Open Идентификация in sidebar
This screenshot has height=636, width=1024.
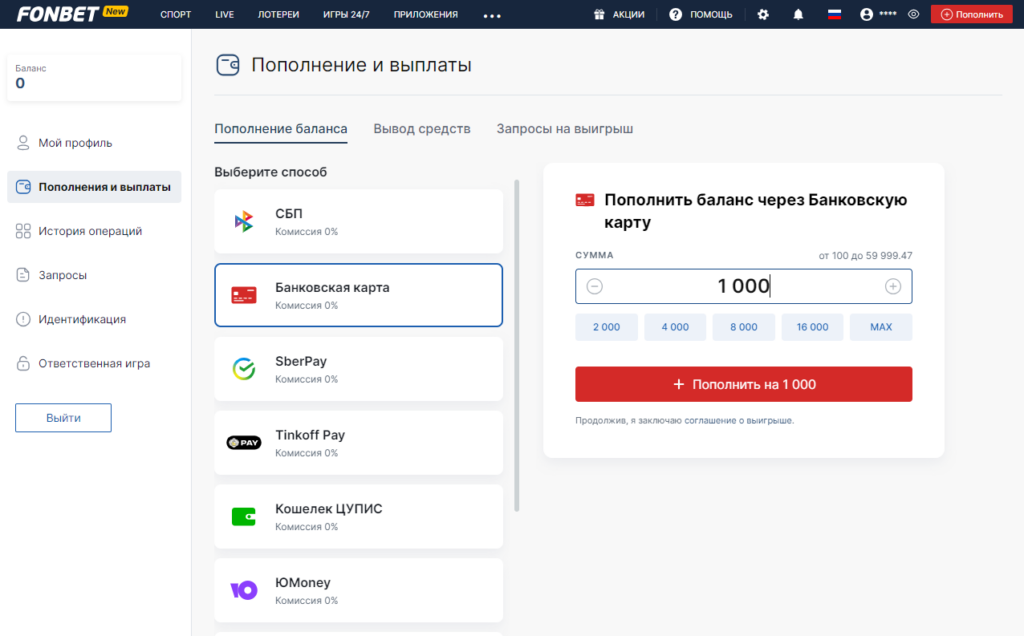(x=94, y=319)
